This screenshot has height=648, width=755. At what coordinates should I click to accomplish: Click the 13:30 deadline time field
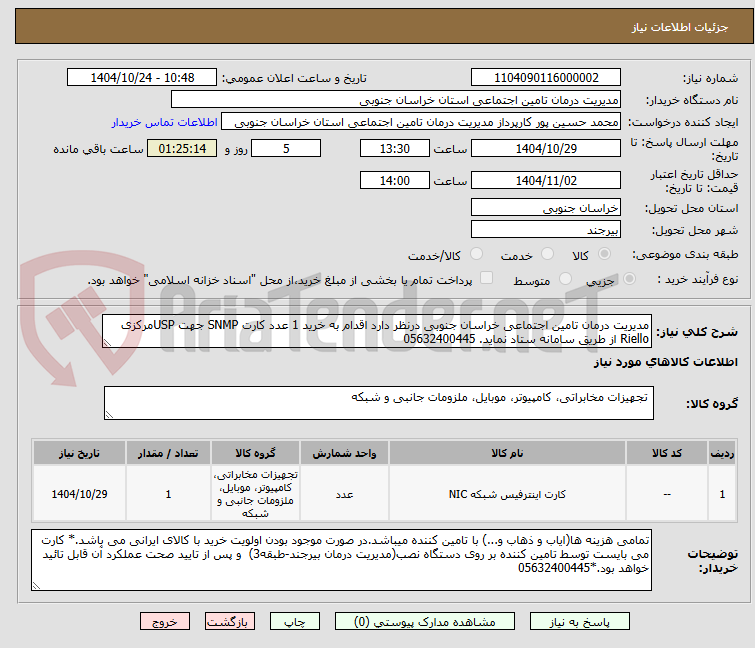tap(394, 148)
